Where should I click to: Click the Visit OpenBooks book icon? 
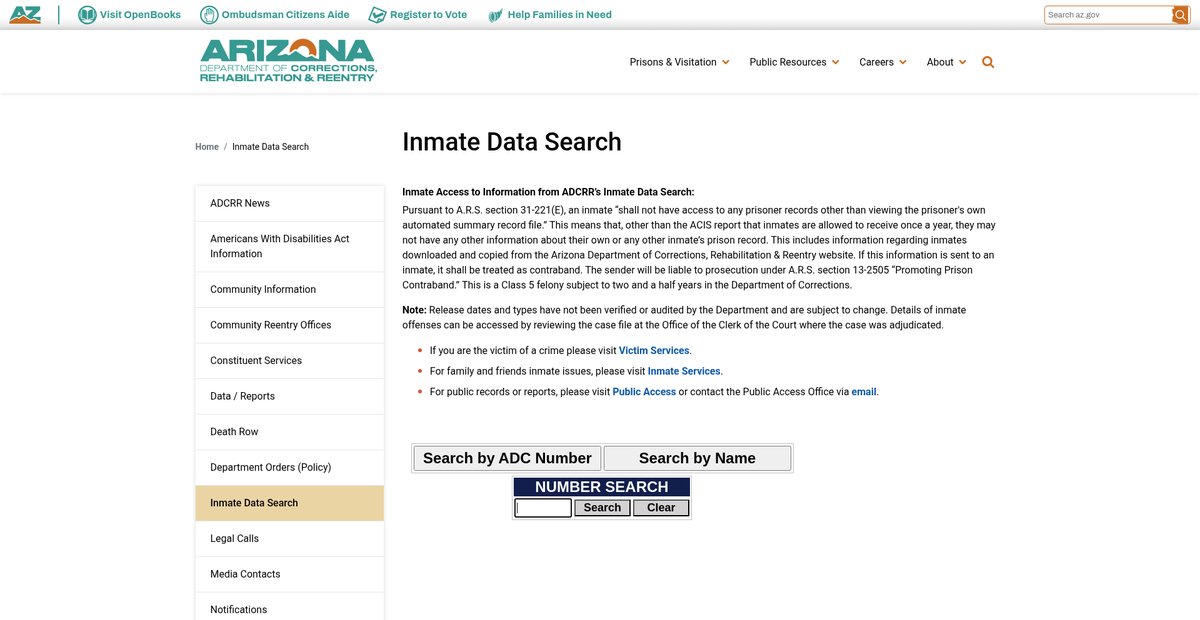point(87,15)
